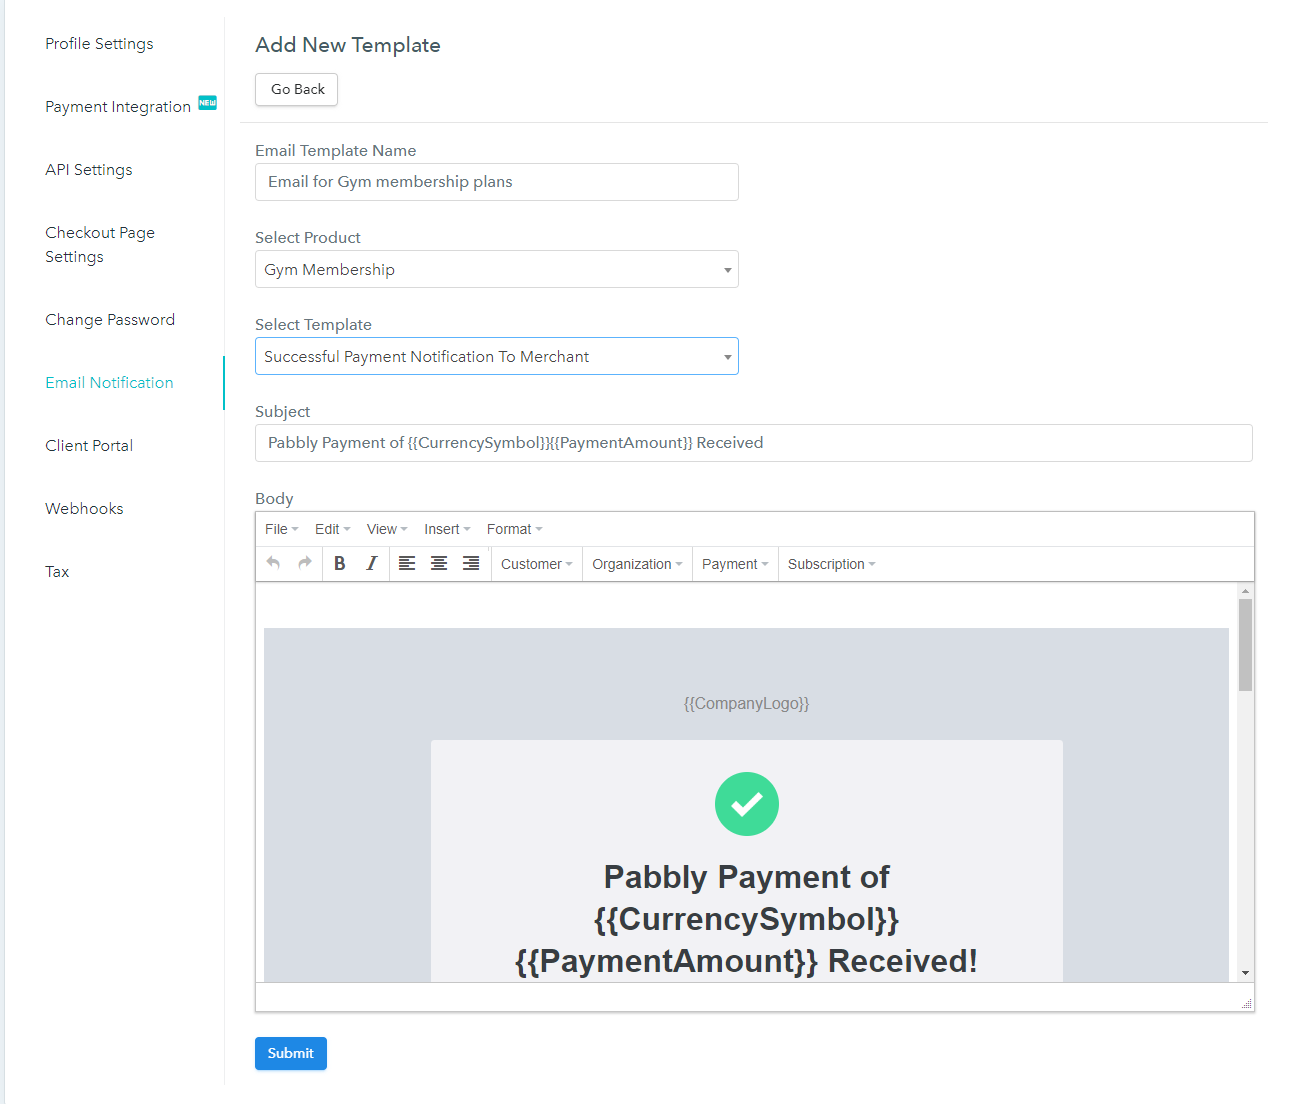Center align the text
Screen dimensions: 1302x1104
pos(439,563)
